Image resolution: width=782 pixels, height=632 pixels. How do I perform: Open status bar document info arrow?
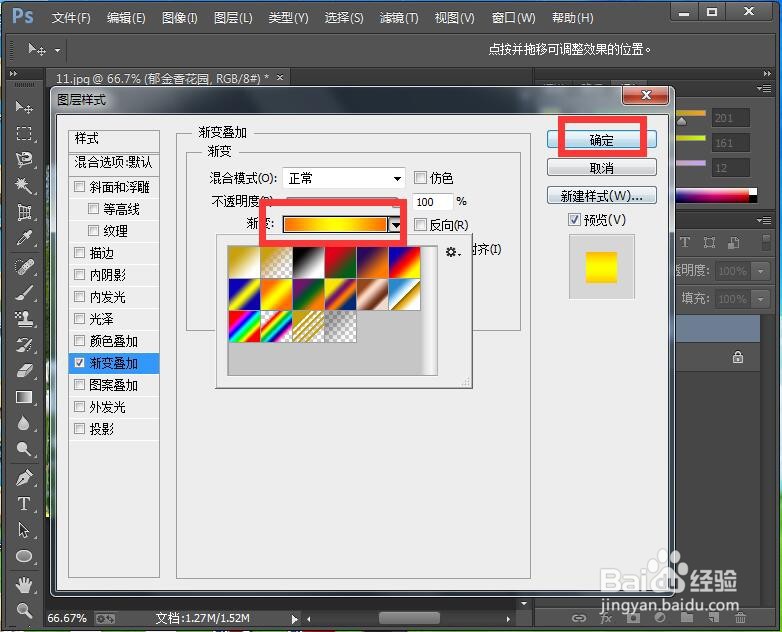click(295, 619)
